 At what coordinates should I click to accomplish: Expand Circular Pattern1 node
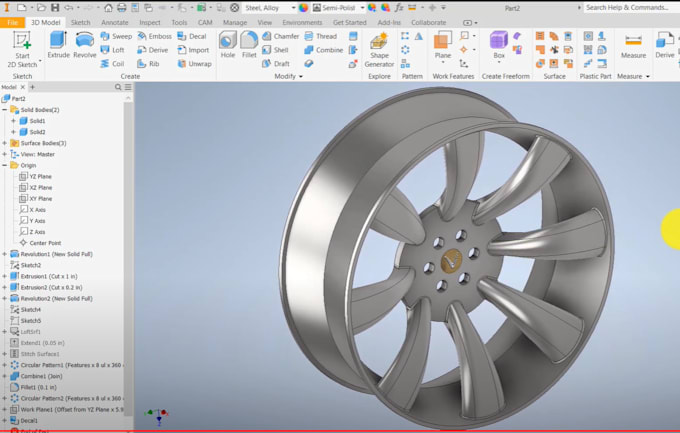5,365
